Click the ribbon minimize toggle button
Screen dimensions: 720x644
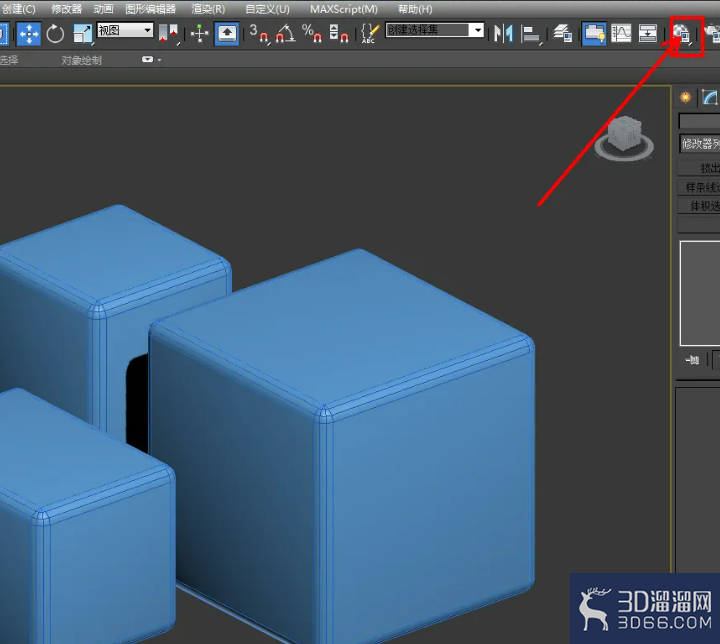[147, 59]
